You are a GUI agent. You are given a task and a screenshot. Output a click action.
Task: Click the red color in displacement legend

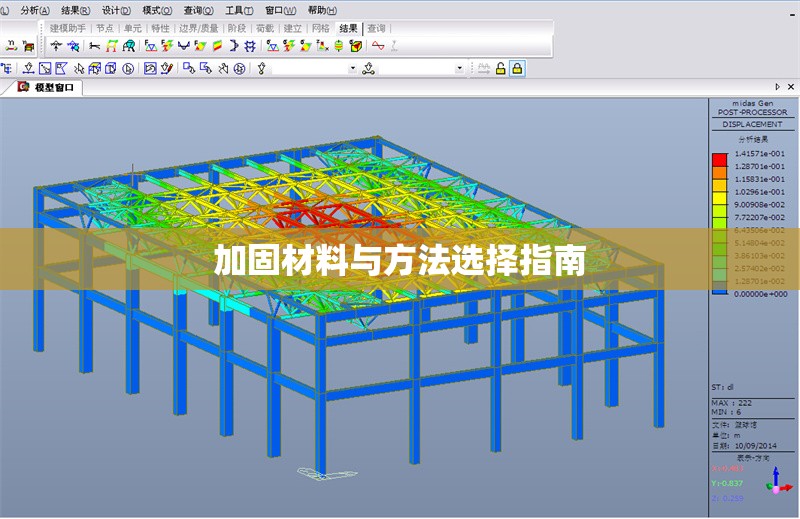(719, 158)
